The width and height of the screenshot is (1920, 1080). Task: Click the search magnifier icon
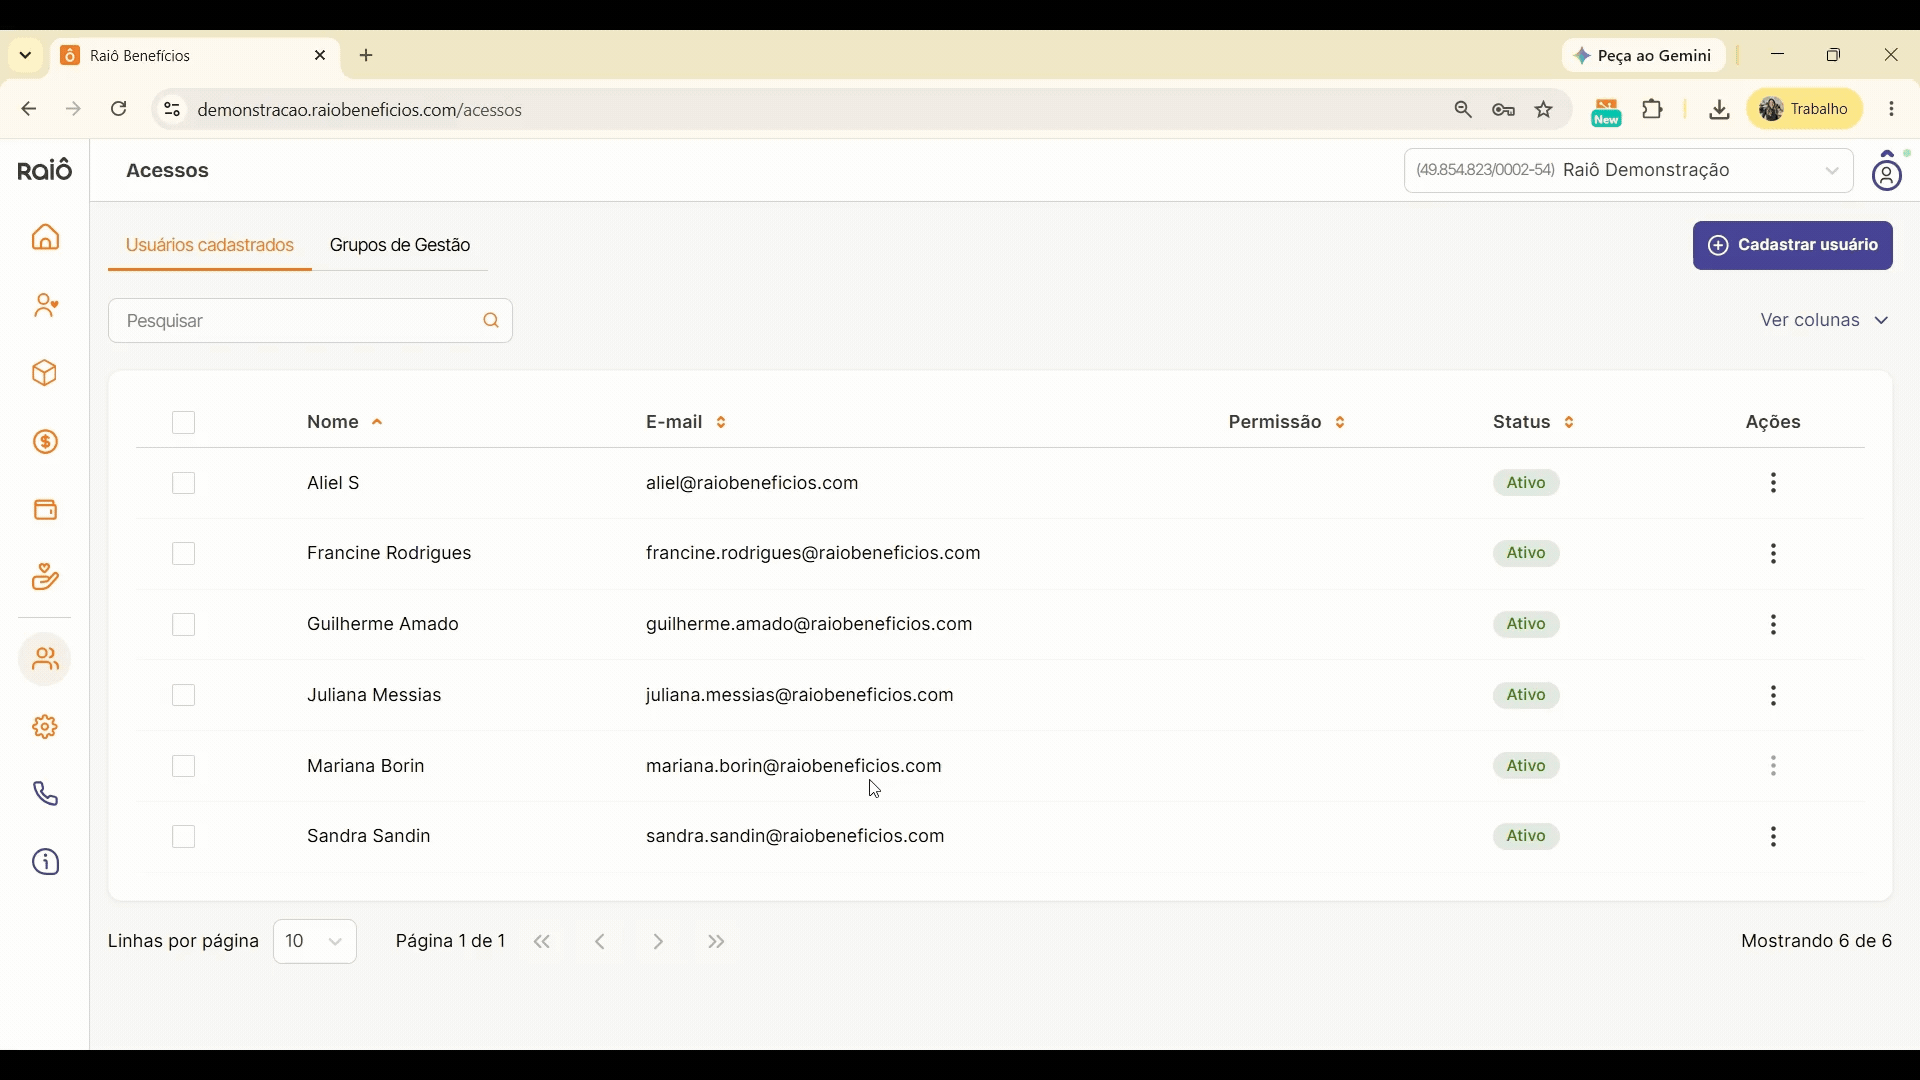pos(491,322)
